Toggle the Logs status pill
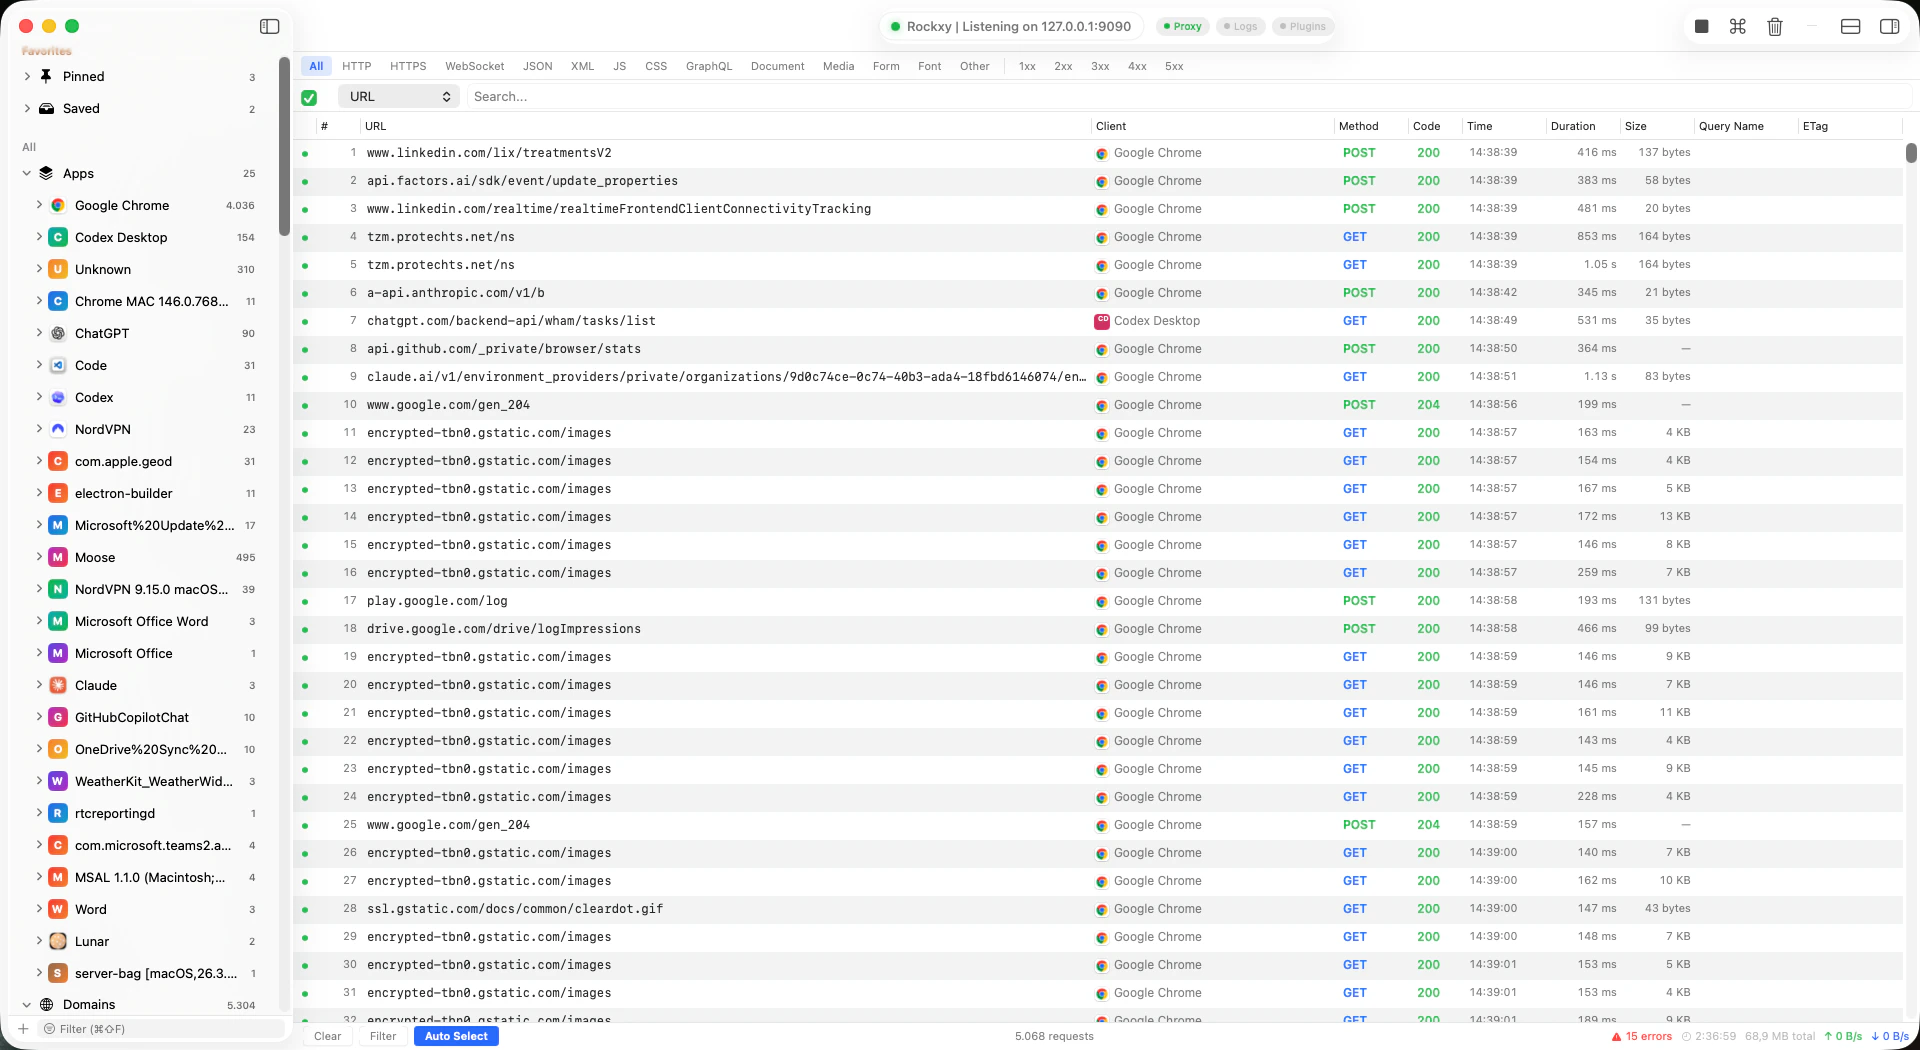1920x1050 pixels. click(x=1241, y=26)
